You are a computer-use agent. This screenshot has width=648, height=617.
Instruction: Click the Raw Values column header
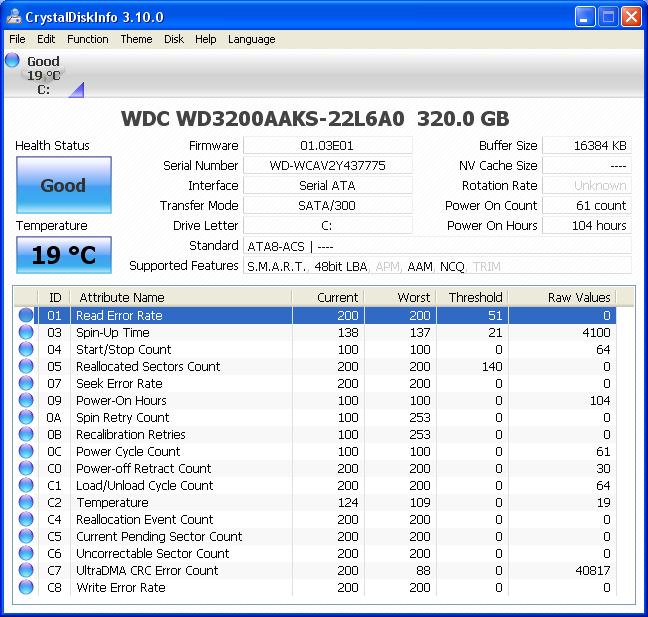tap(562, 297)
